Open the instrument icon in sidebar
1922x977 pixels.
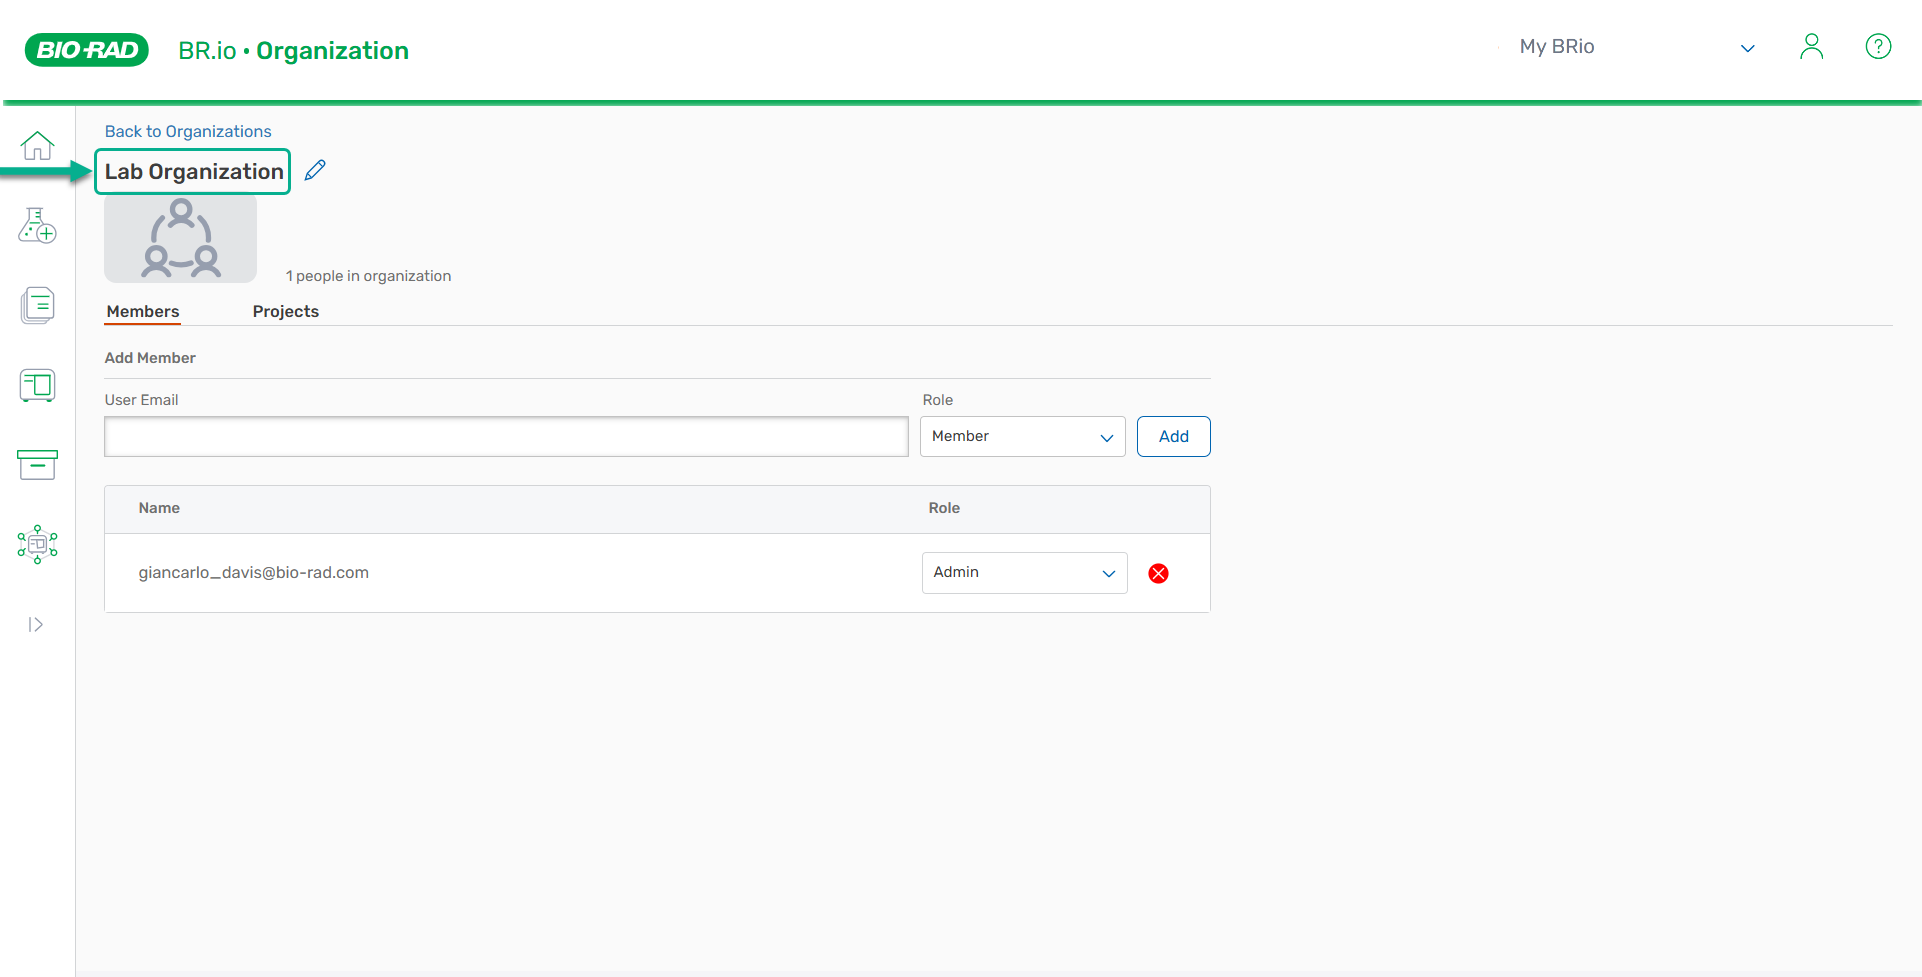[x=37, y=385]
